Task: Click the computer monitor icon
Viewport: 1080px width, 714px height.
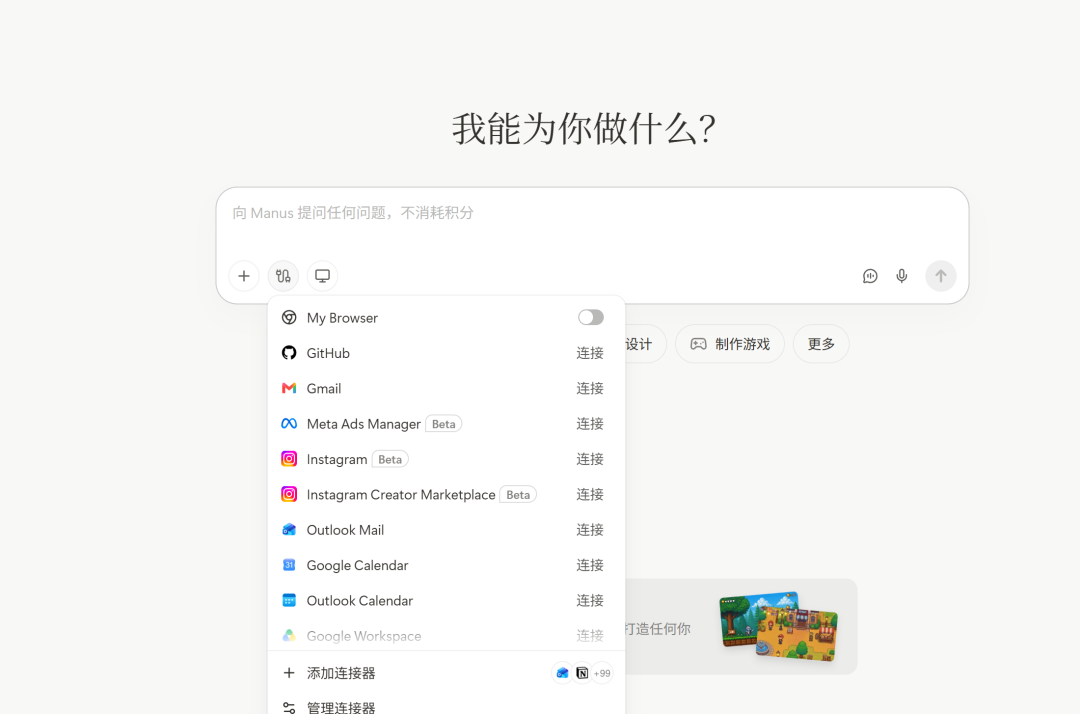Action: click(x=322, y=276)
